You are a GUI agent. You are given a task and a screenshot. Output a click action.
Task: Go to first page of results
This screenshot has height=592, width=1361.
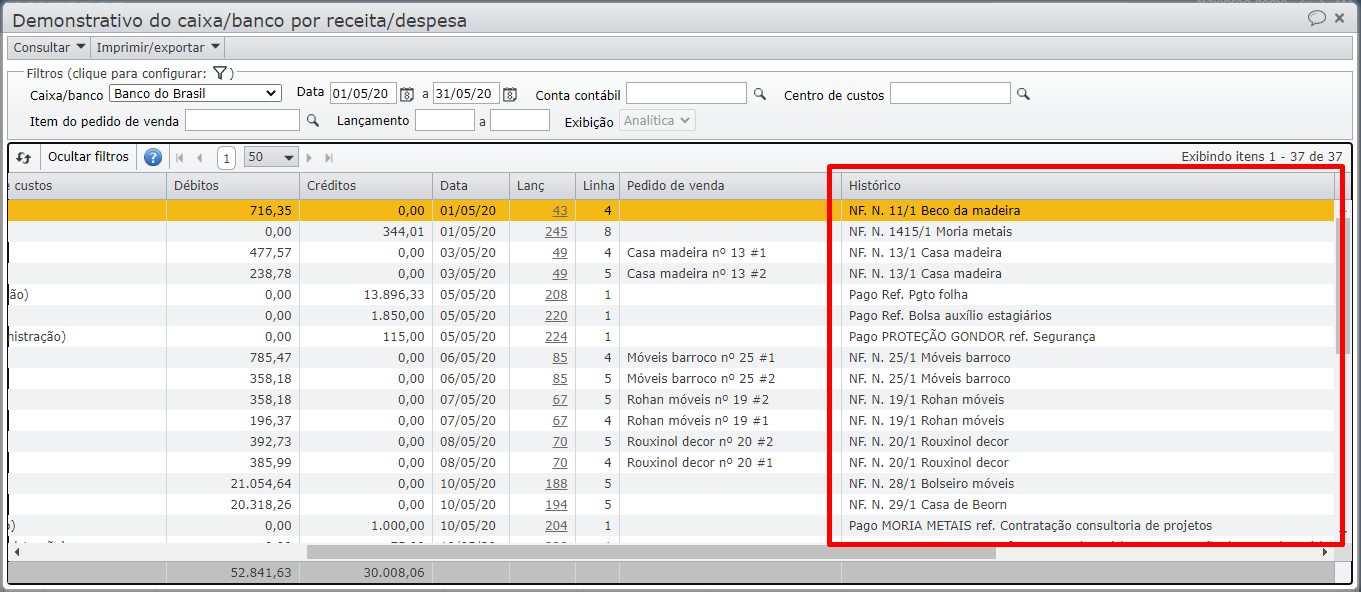pos(180,157)
